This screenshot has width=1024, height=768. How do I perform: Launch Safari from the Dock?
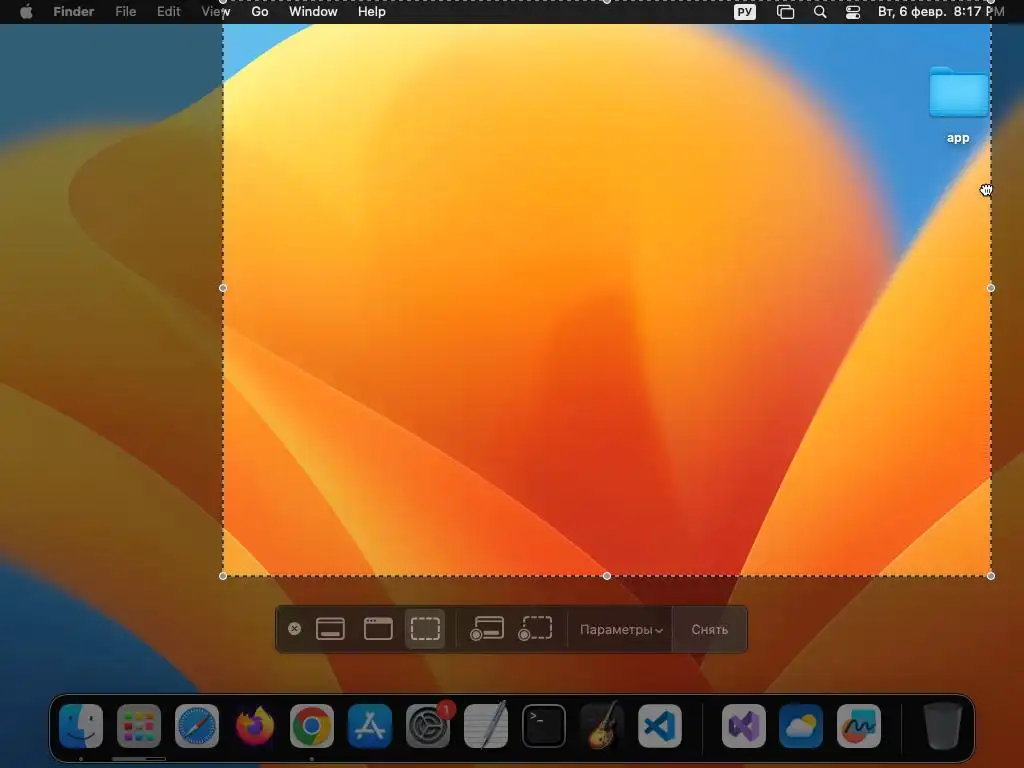[197, 726]
